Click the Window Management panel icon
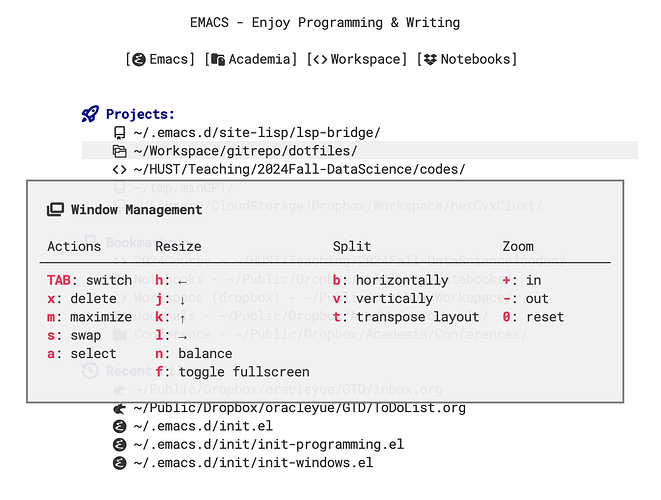The width and height of the screenshot is (661, 500). tap(56, 210)
